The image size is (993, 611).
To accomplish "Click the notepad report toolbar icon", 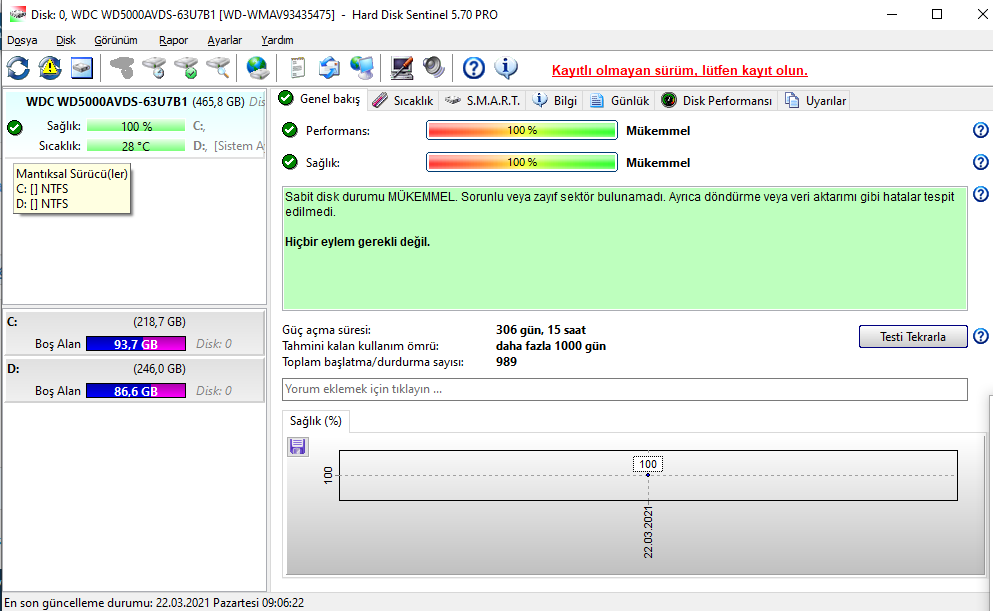I will (x=297, y=68).
